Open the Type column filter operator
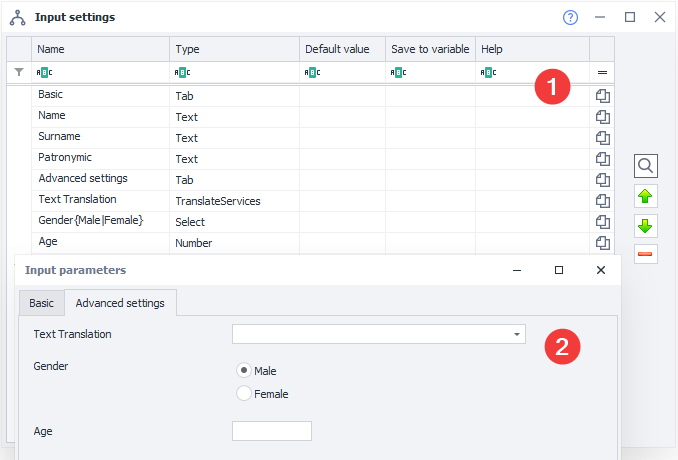Viewport: 678px width, 460px height. pos(183,72)
